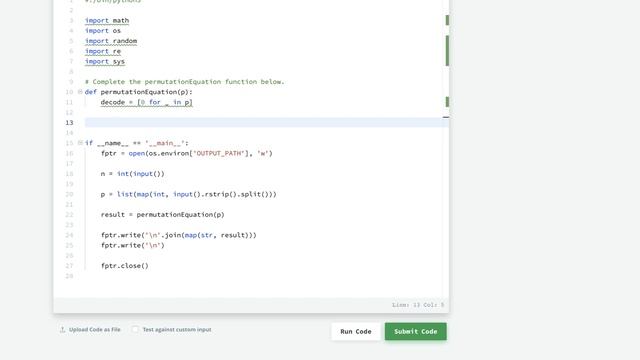
Task: Click line number 13 in the gutter
Action: click(69, 122)
